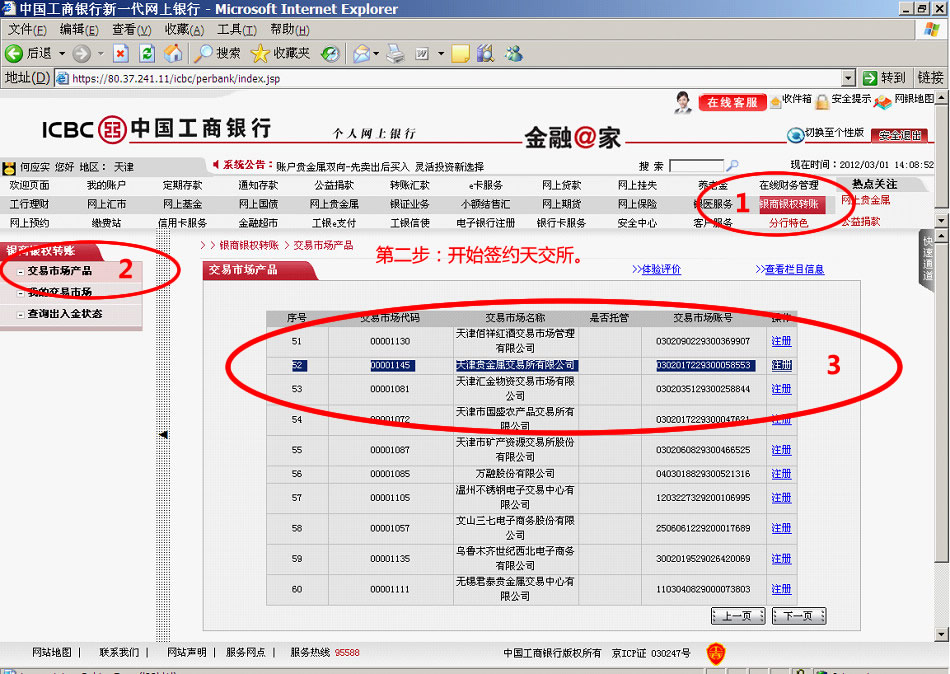This screenshot has height=674, width=950.
Task: Click the 上一页 previous page button
Action: tap(738, 616)
